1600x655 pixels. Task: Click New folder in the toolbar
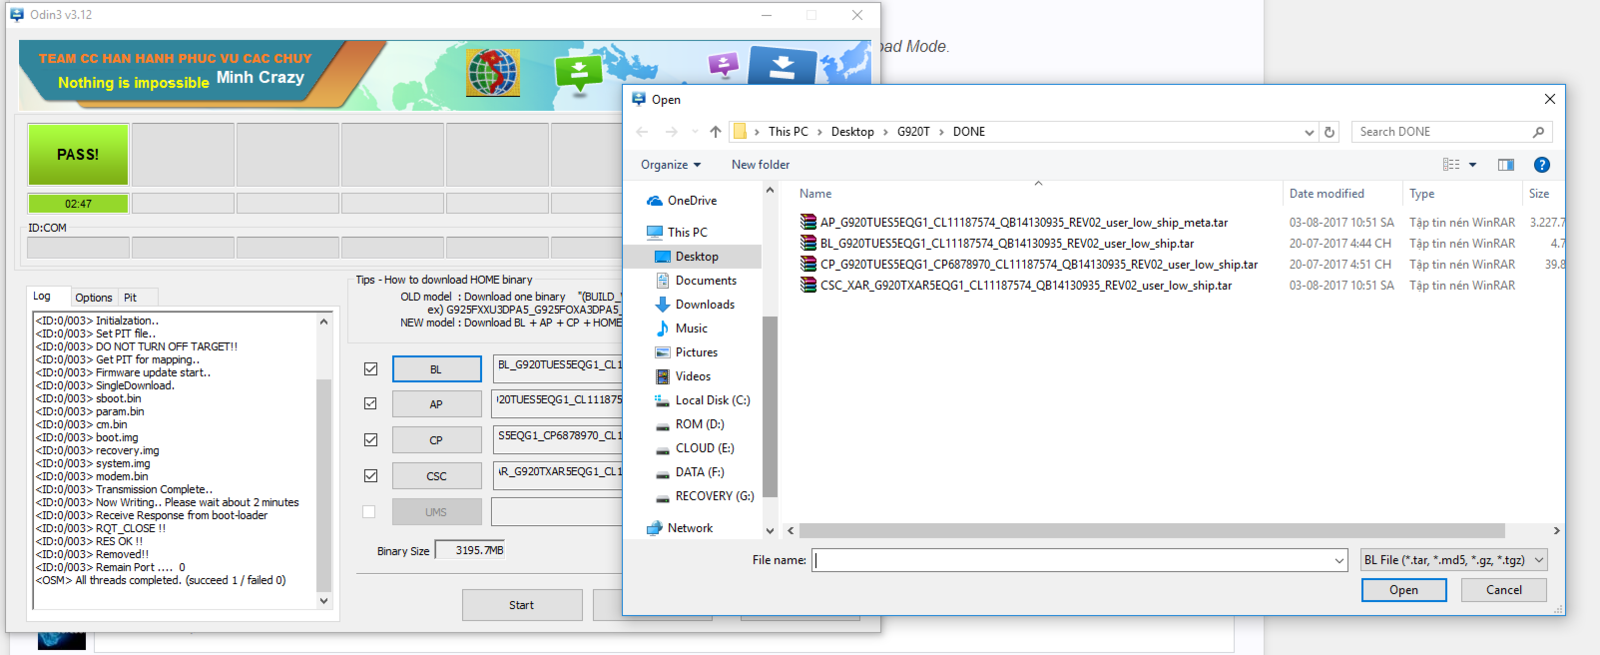click(x=760, y=165)
